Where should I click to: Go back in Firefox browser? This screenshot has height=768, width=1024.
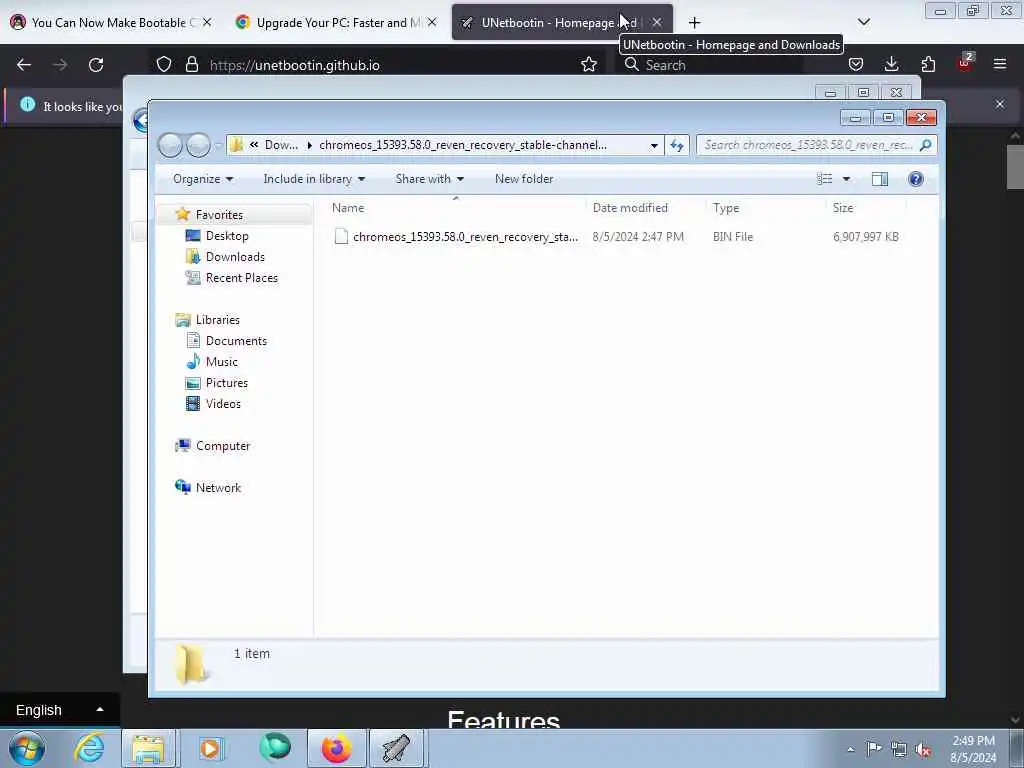pyautogui.click(x=24, y=65)
